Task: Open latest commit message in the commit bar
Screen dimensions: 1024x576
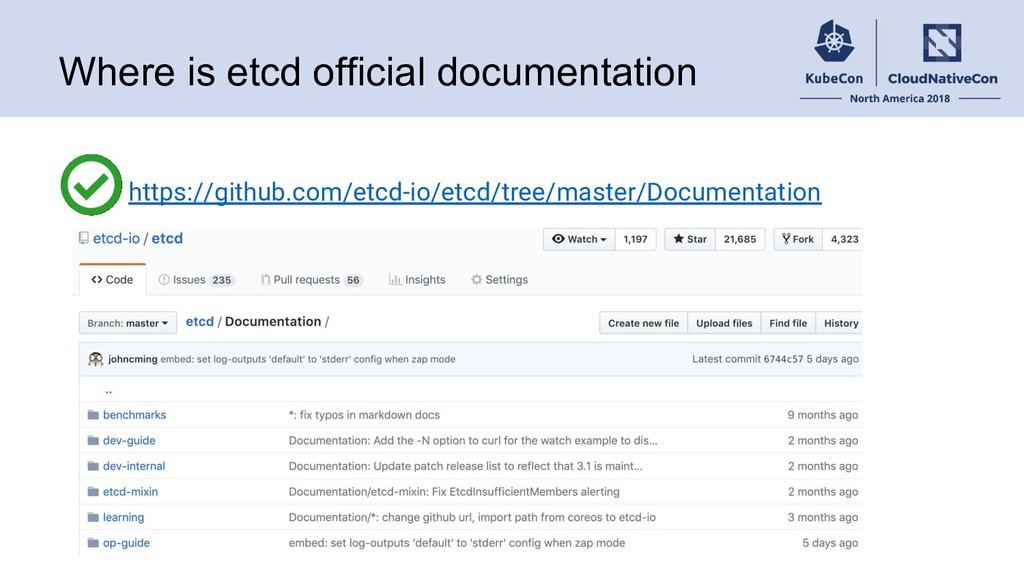Action: tap(308, 359)
